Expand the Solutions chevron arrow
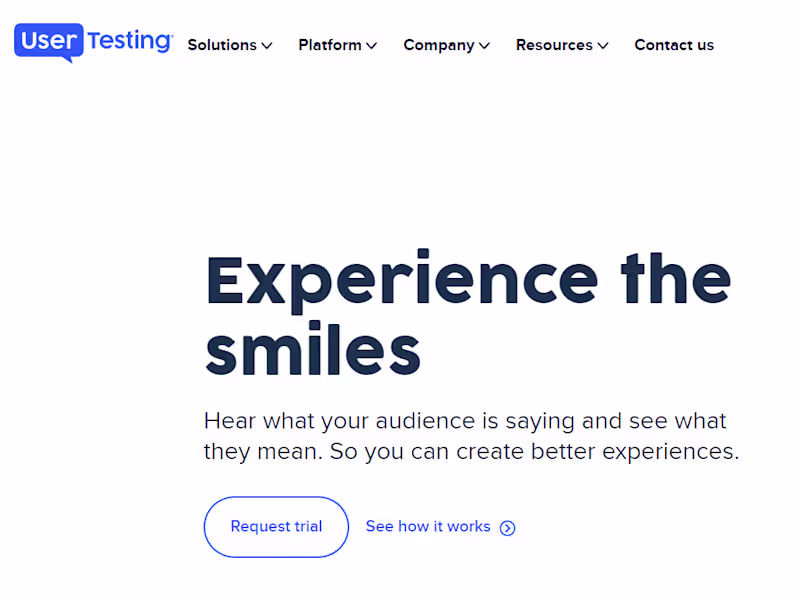The image size is (800, 600). (x=267, y=45)
